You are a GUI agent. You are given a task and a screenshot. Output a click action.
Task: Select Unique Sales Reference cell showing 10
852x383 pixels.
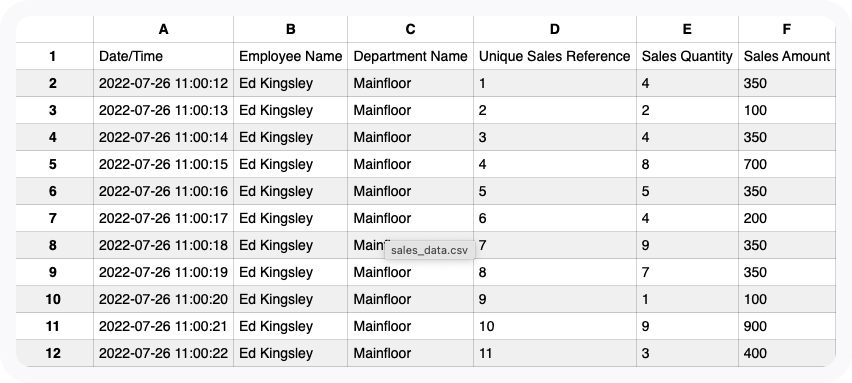click(555, 326)
